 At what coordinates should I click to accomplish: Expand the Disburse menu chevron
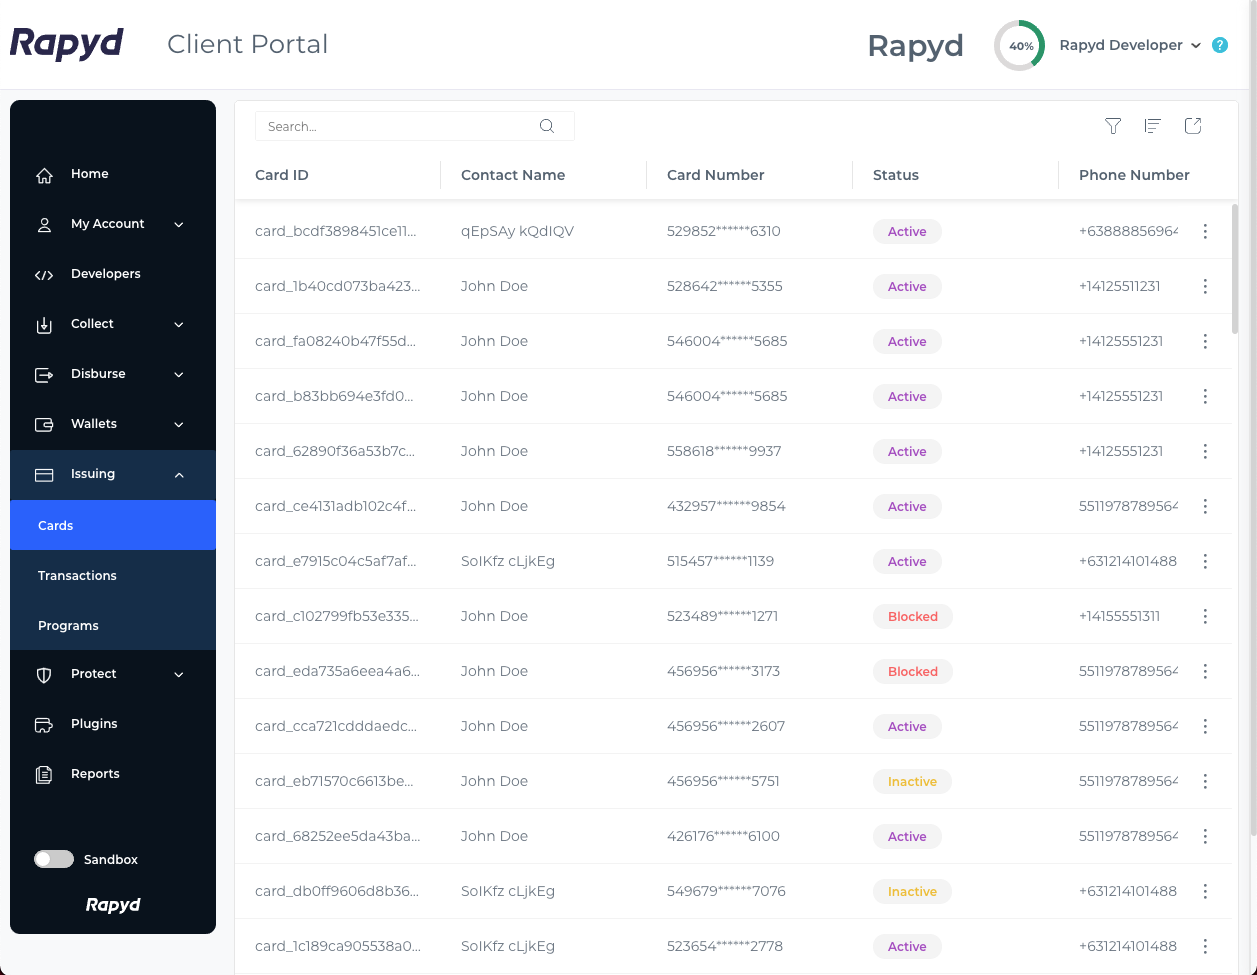179,375
